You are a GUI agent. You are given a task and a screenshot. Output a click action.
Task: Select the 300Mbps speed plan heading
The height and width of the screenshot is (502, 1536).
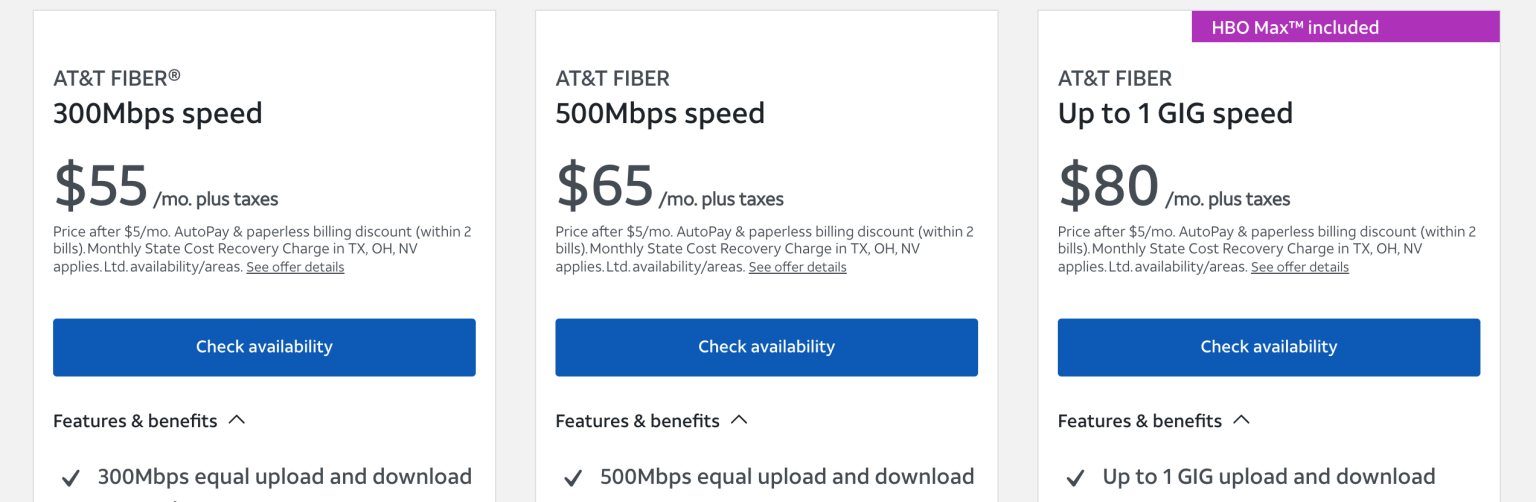coord(157,113)
